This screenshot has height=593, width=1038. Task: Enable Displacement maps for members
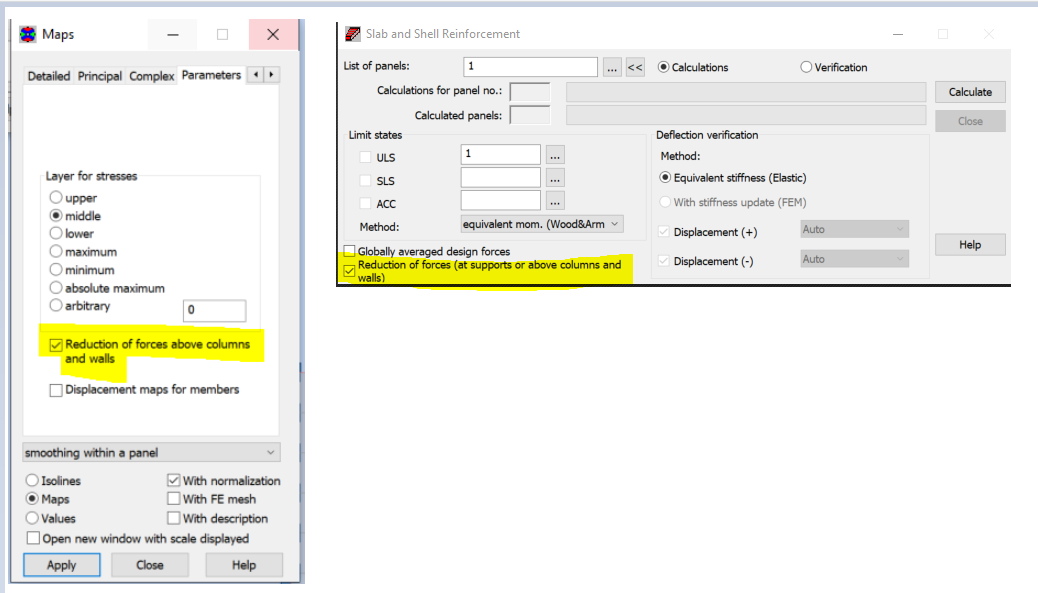(56, 390)
